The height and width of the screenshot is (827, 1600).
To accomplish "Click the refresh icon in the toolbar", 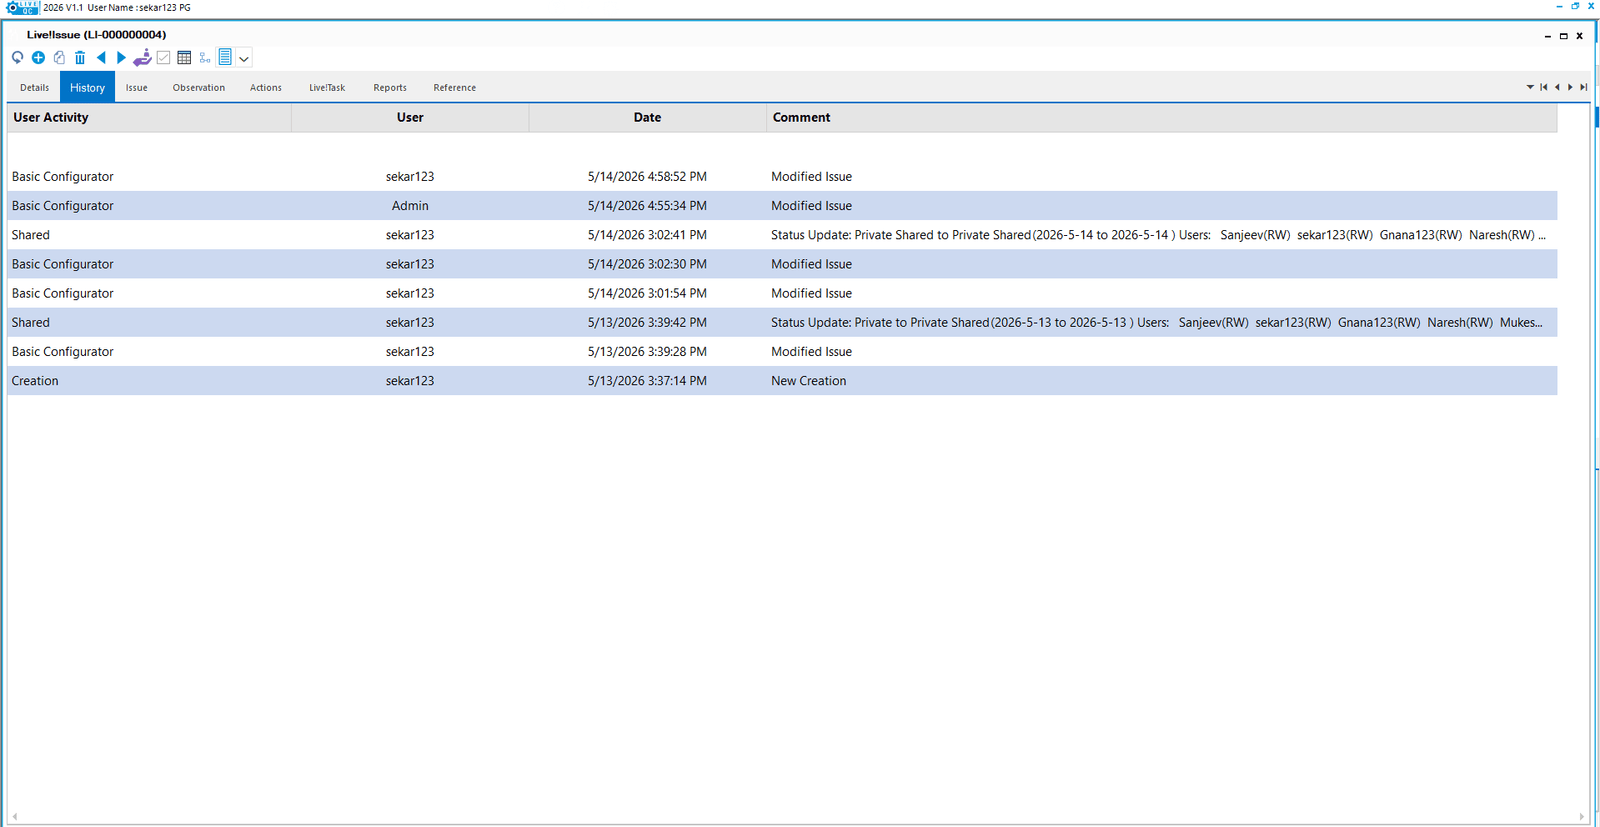I will click(x=18, y=57).
